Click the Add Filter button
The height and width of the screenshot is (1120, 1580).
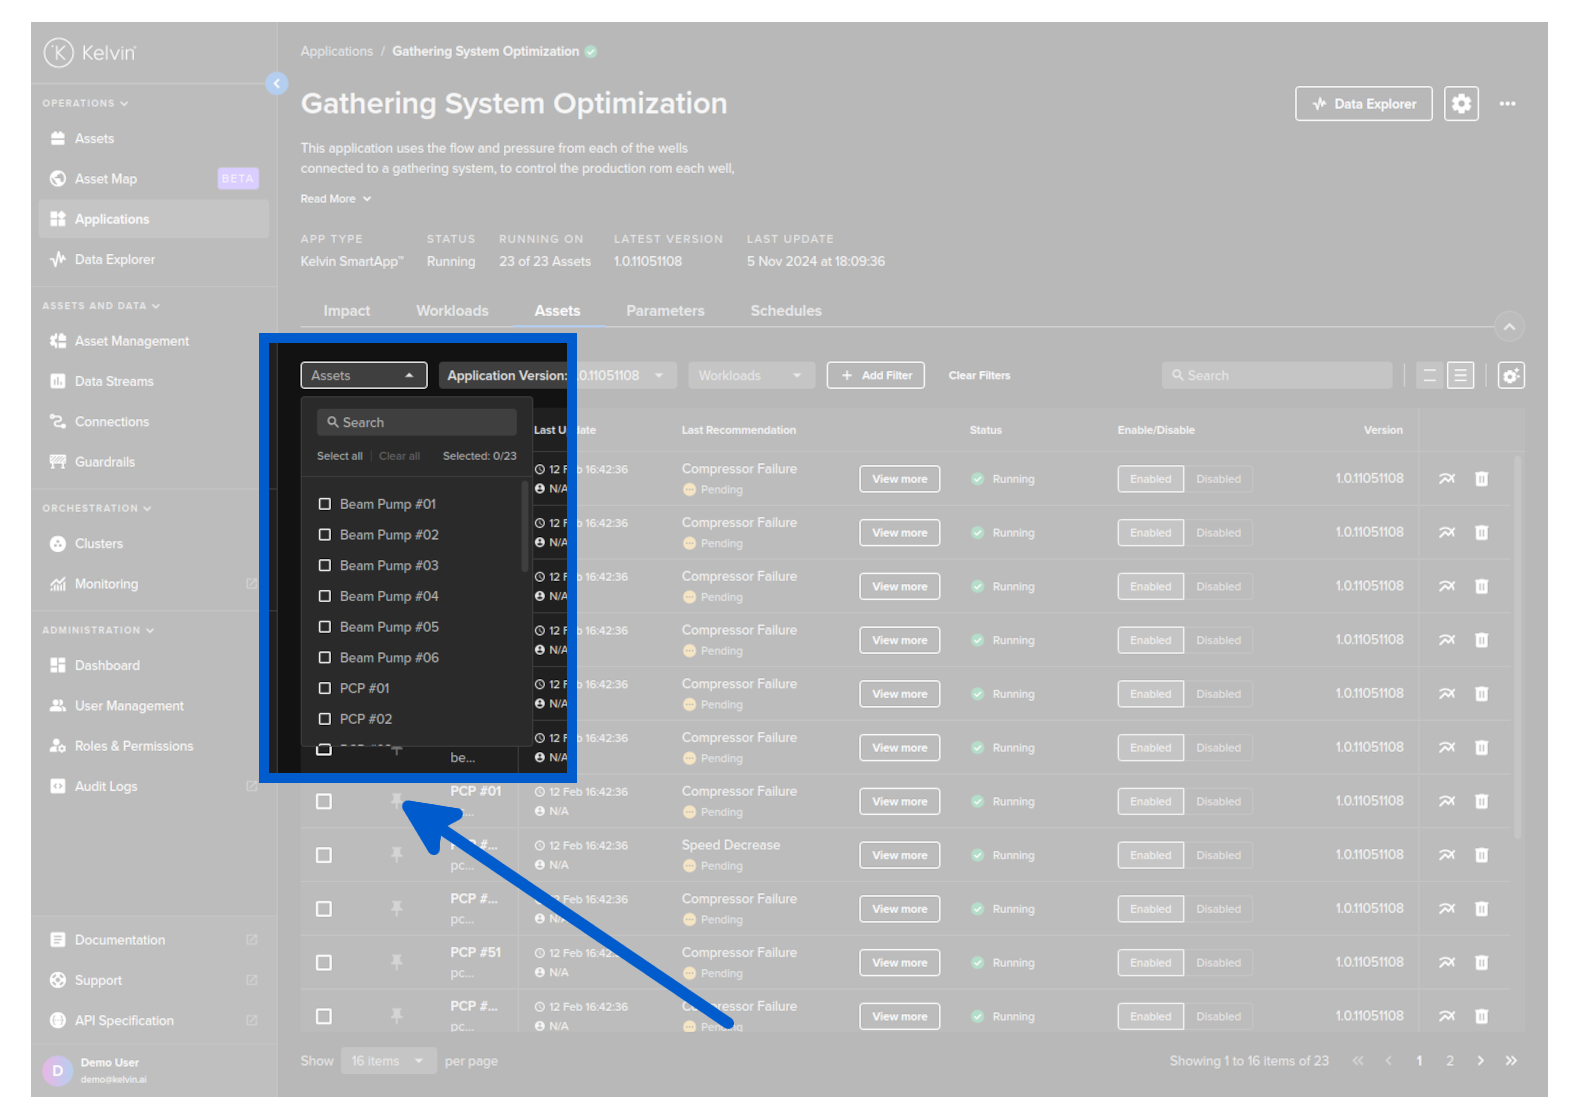coord(875,376)
